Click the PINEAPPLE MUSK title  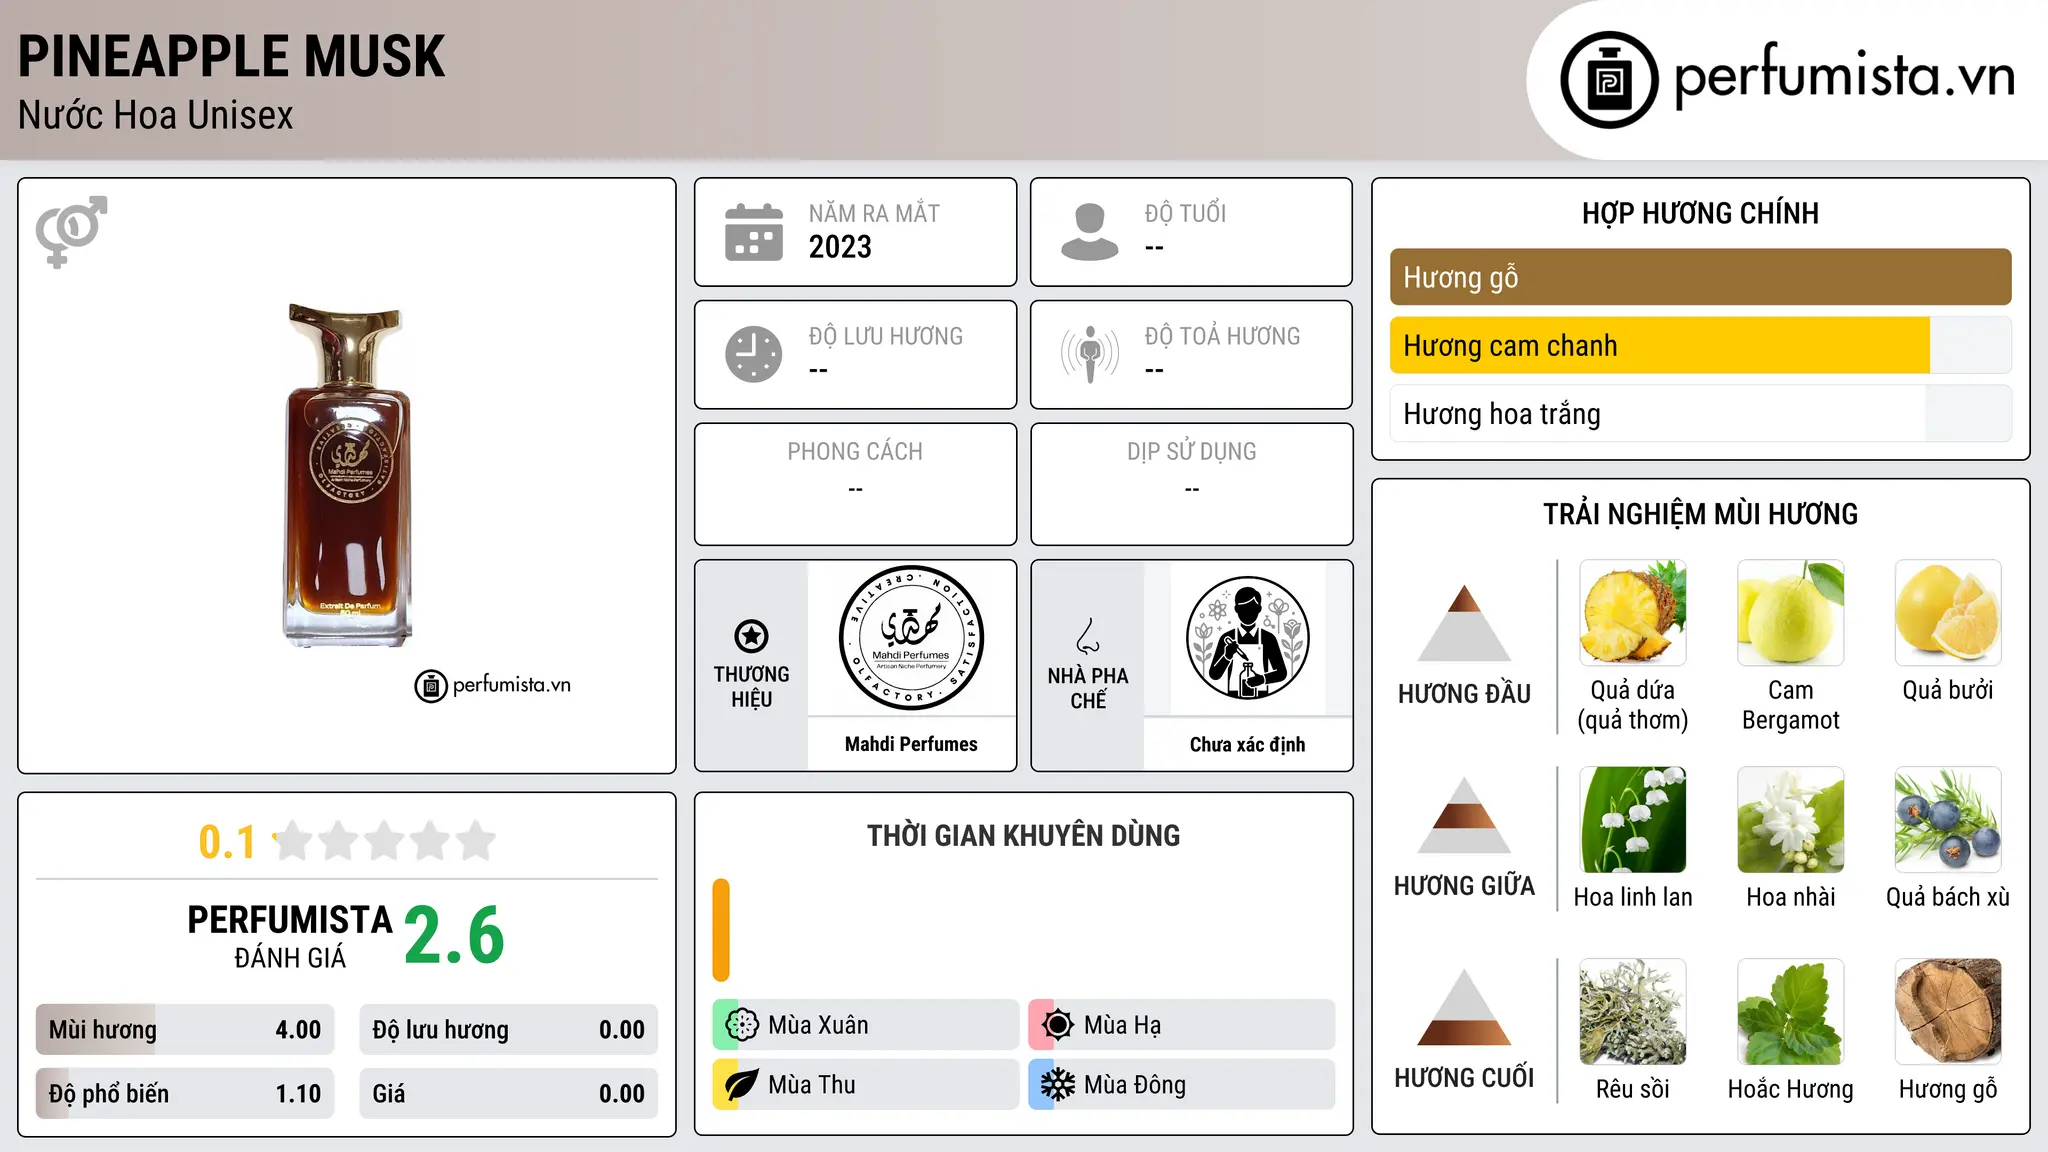(x=231, y=56)
